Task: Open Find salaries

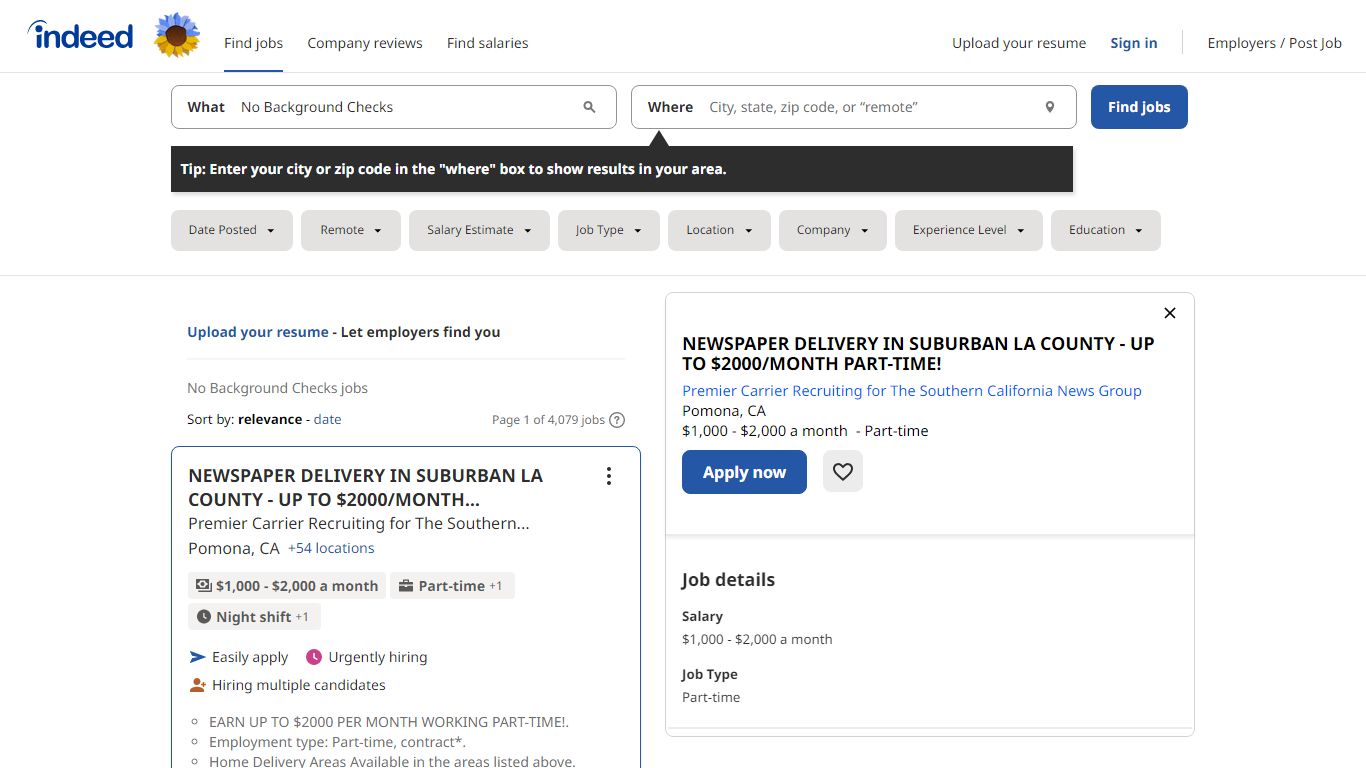Action: click(487, 43)
